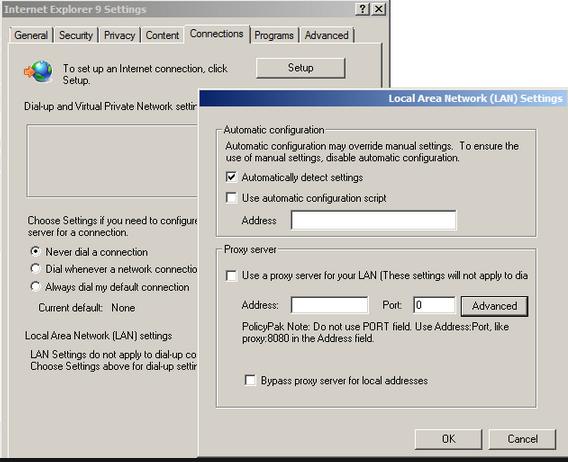This screenshot has width=568, height=462.
Task: Open the Security tab
Action: pos(76,35)
